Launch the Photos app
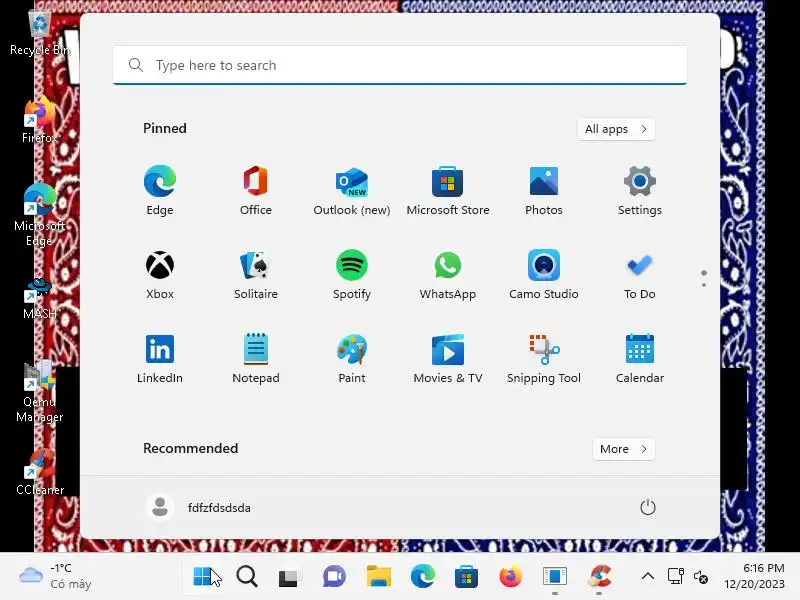The width and height of the screenshot is (800, 600). 544,190
